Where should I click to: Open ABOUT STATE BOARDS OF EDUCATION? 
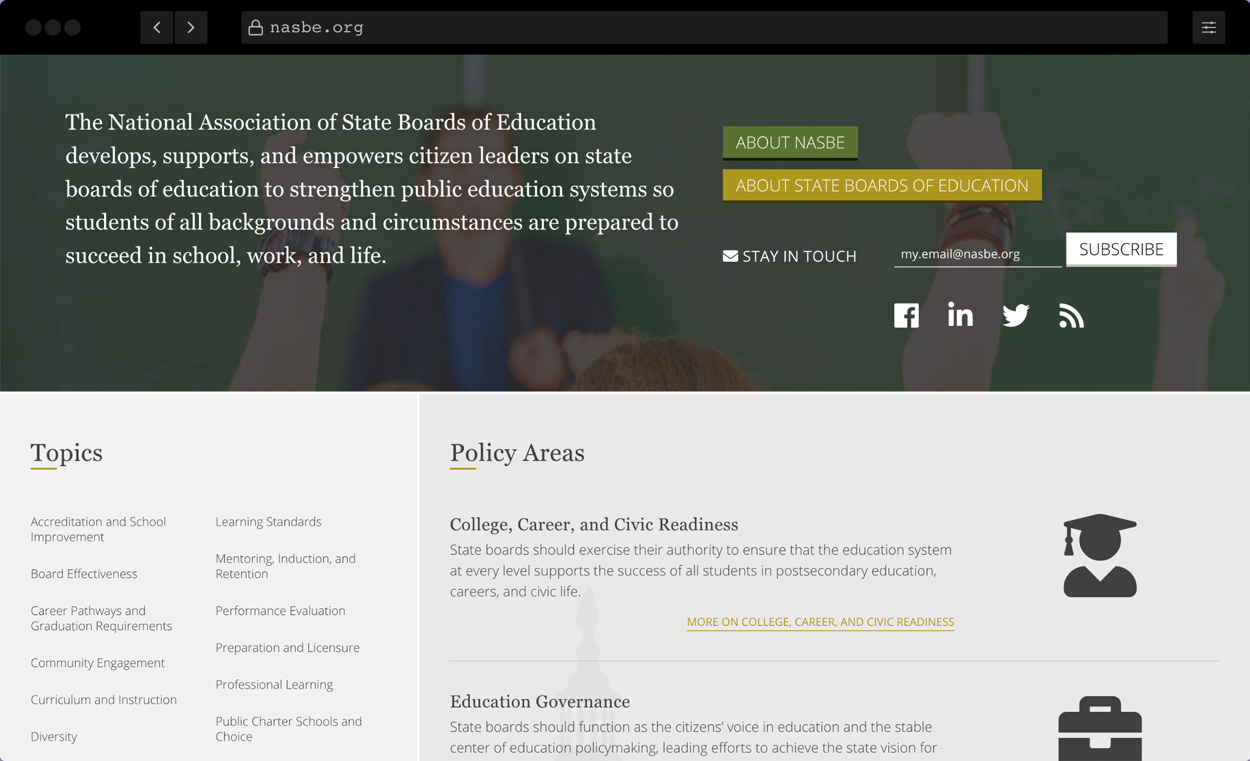[x=882, y=185]
